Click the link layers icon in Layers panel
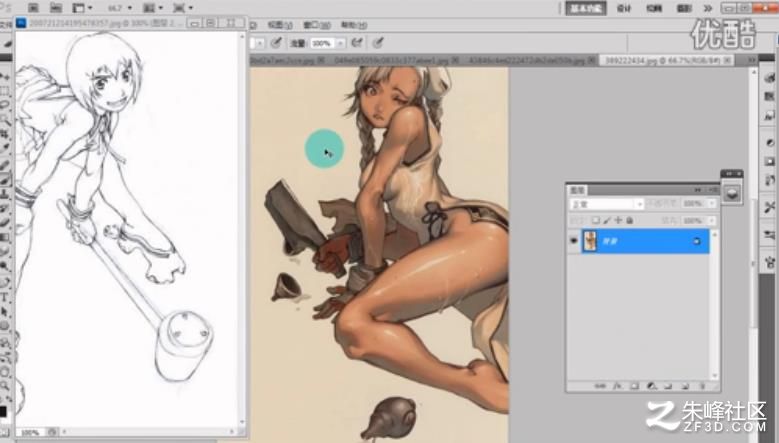Viewport: 779px width, 443px height. [x=600, y=385]
